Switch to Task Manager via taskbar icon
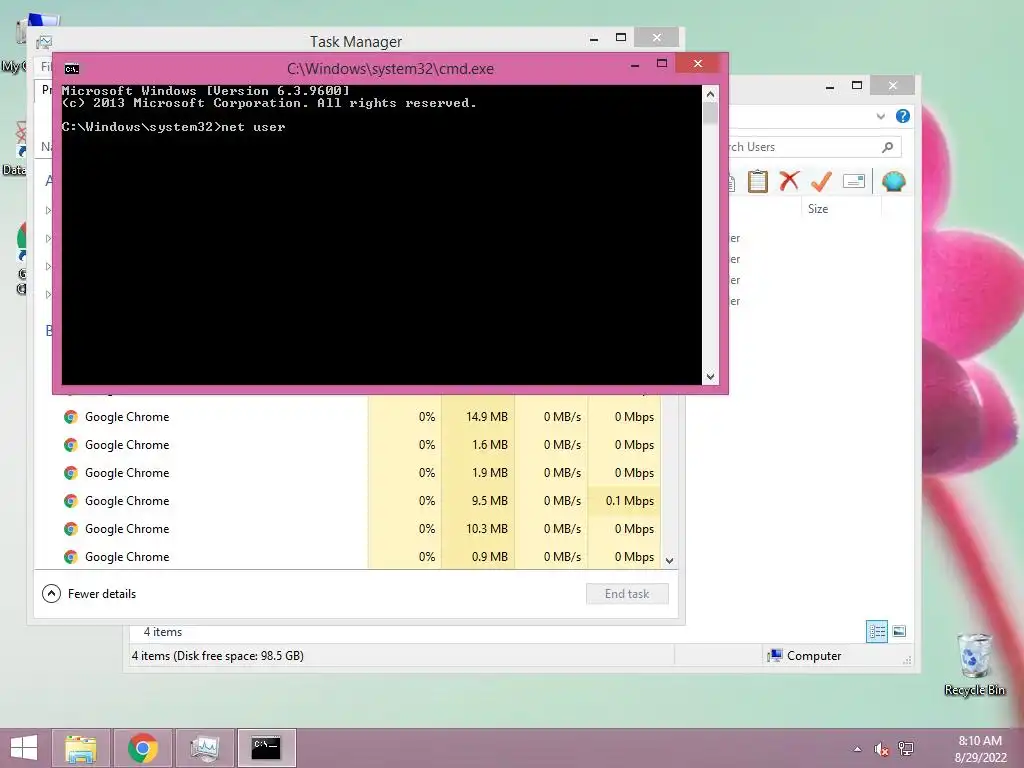 coord(204,748)
